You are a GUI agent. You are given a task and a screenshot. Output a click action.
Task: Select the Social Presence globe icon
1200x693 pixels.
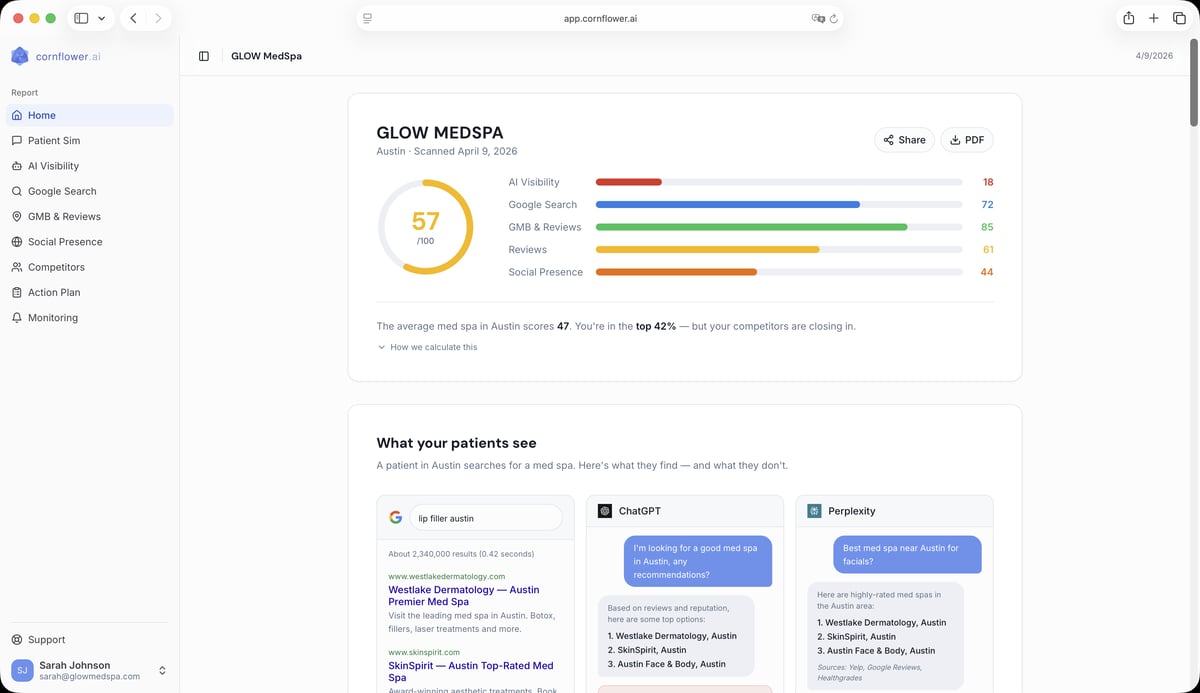point(17,242)
